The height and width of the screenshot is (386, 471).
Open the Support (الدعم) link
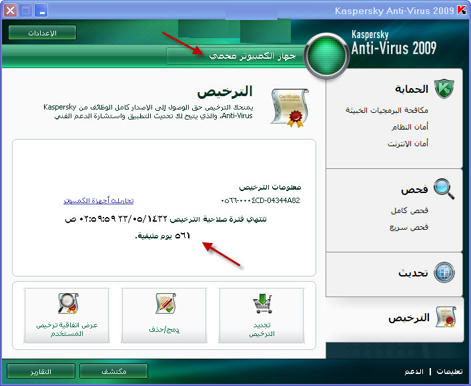click(x=414, y=371)
